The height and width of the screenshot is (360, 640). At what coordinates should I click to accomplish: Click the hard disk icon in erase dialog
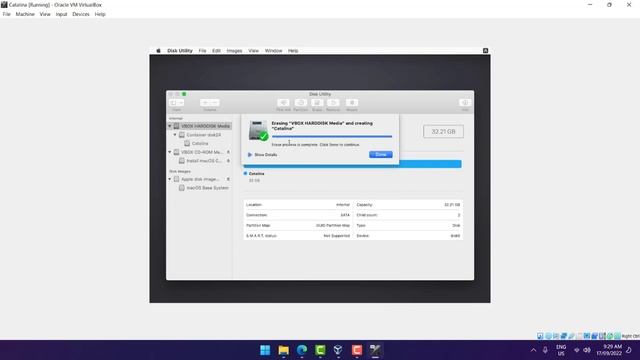(x=258, y=131)
